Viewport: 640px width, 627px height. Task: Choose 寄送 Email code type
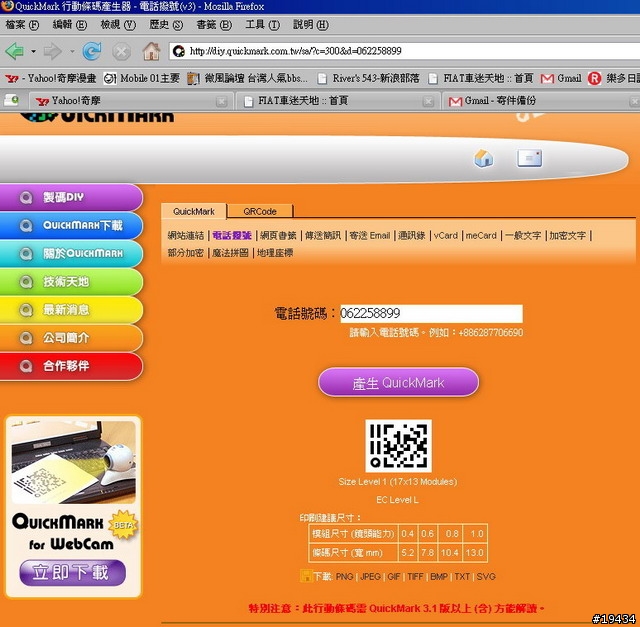(x=370, y=235)
